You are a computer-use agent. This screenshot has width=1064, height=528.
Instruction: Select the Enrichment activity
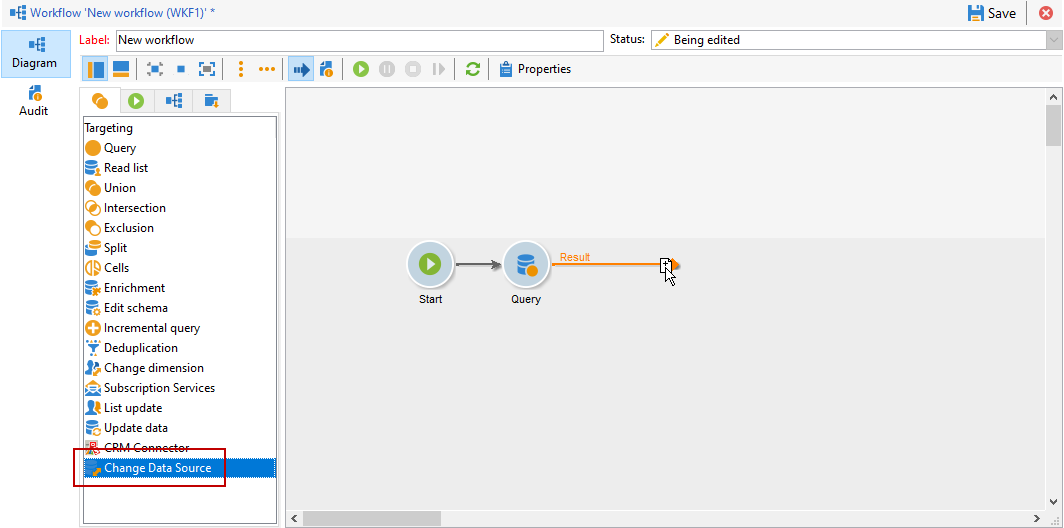(x=180, y=288)
